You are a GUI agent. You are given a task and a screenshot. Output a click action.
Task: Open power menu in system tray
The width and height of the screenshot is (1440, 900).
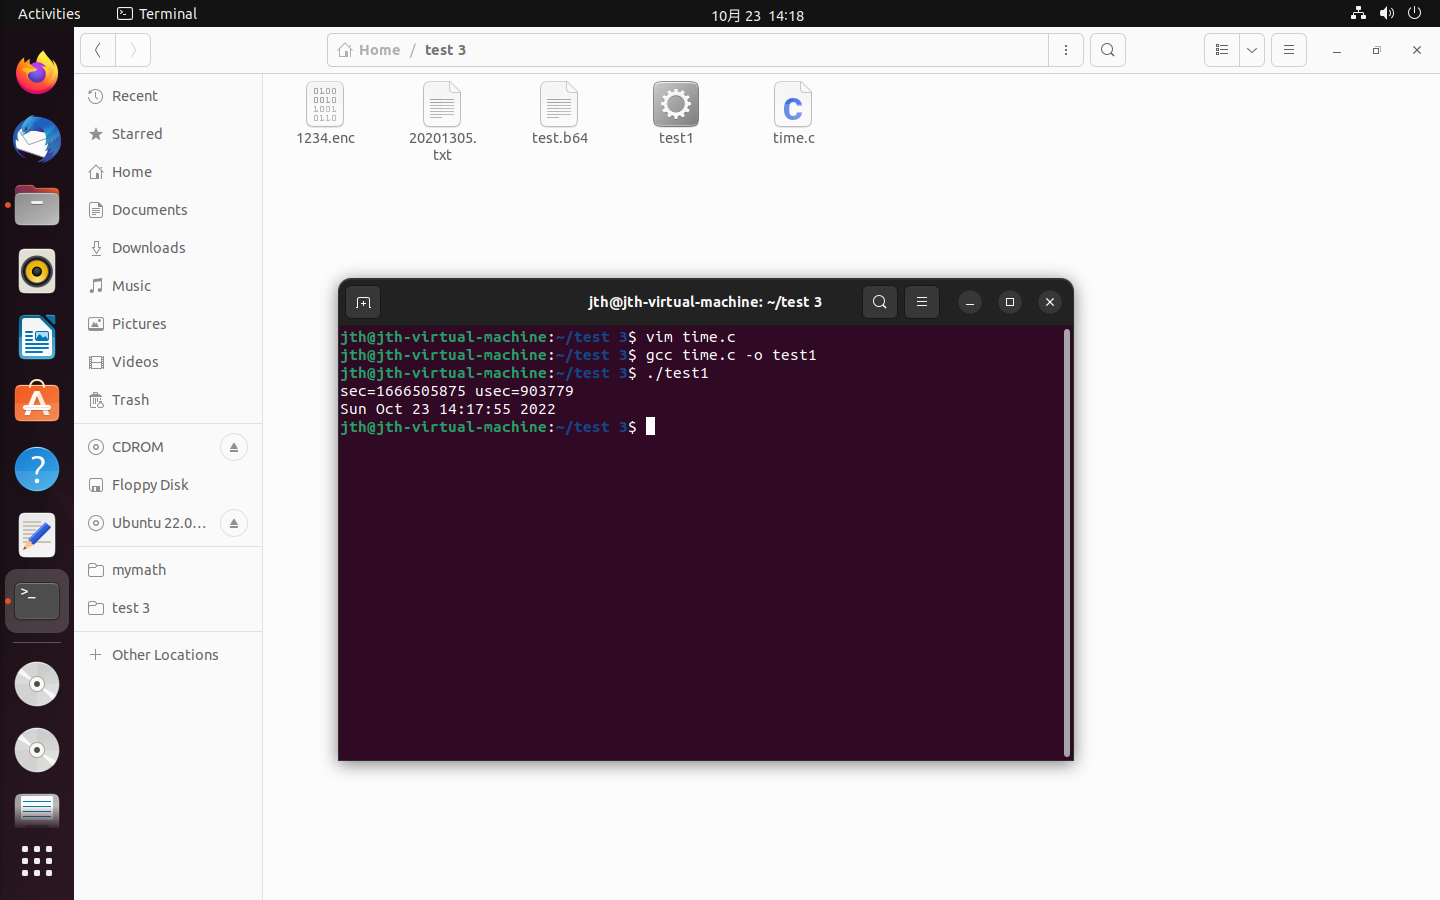1414,13
